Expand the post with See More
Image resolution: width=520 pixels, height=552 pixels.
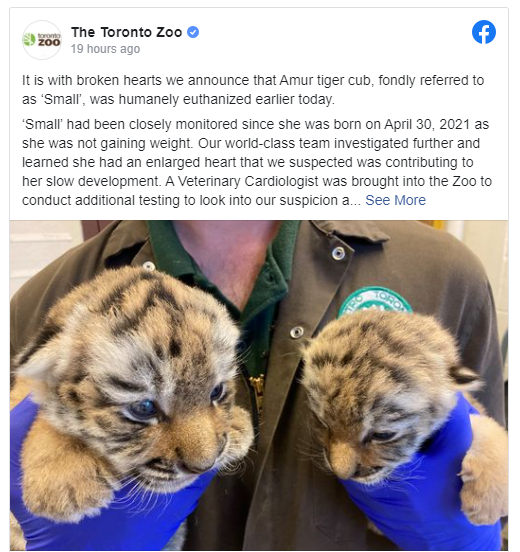[x=395, y=200]
